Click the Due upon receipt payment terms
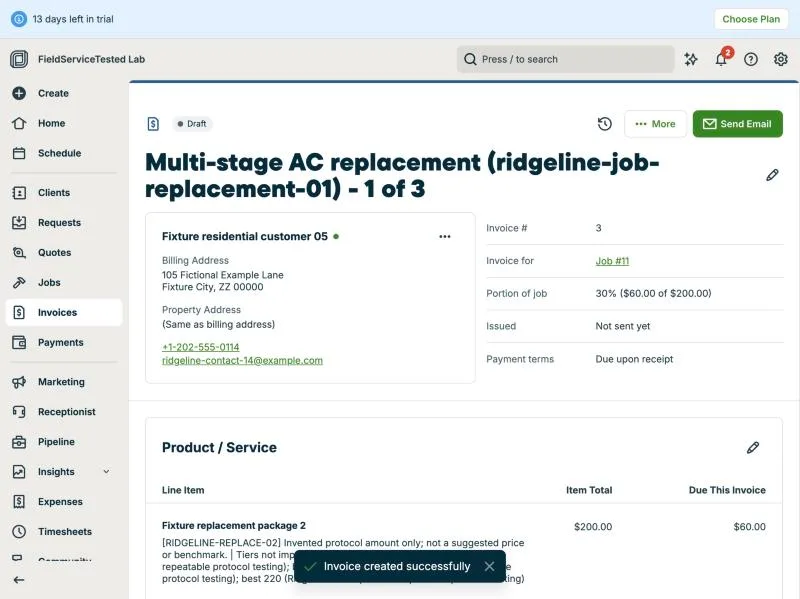This screenshot has width=800, height=599. pos(634,359)
